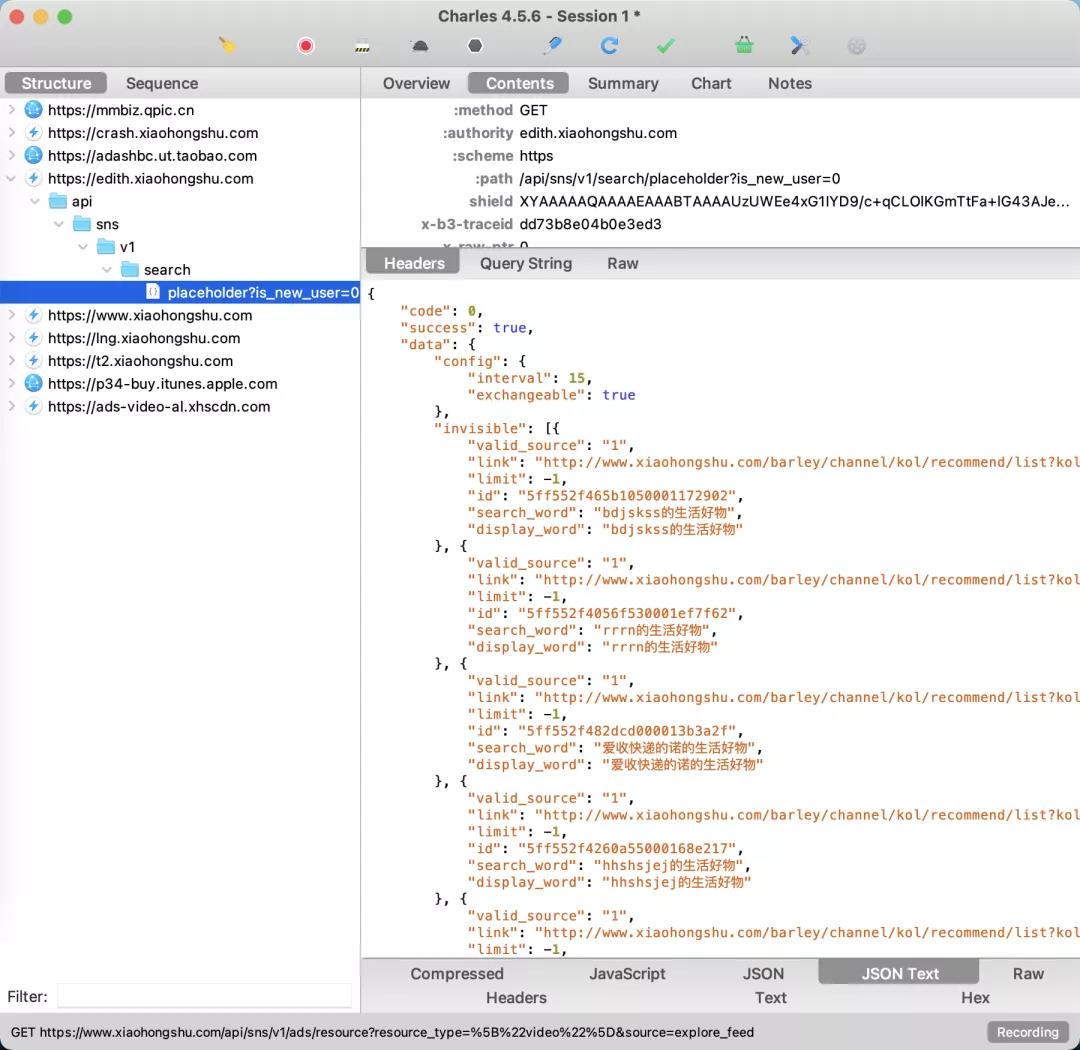
Task: Click the lightning icon for ads-video-al.xhscdn.com
Action: coord(33,406)
